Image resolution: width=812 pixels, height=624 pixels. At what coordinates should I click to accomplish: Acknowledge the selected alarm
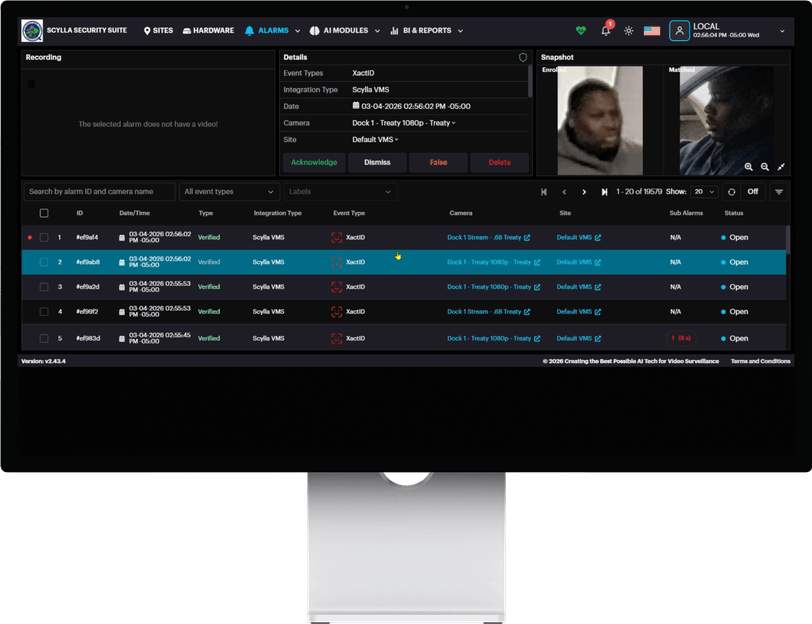[314, 162]
